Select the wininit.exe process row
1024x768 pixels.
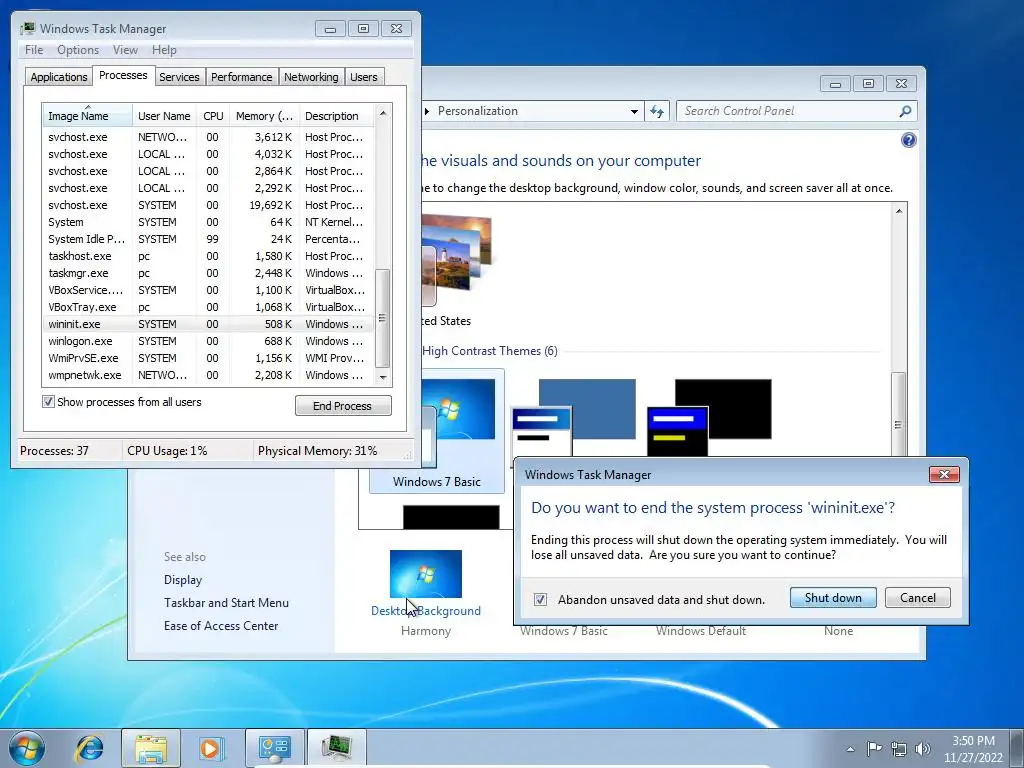click(x=208, y=324)
